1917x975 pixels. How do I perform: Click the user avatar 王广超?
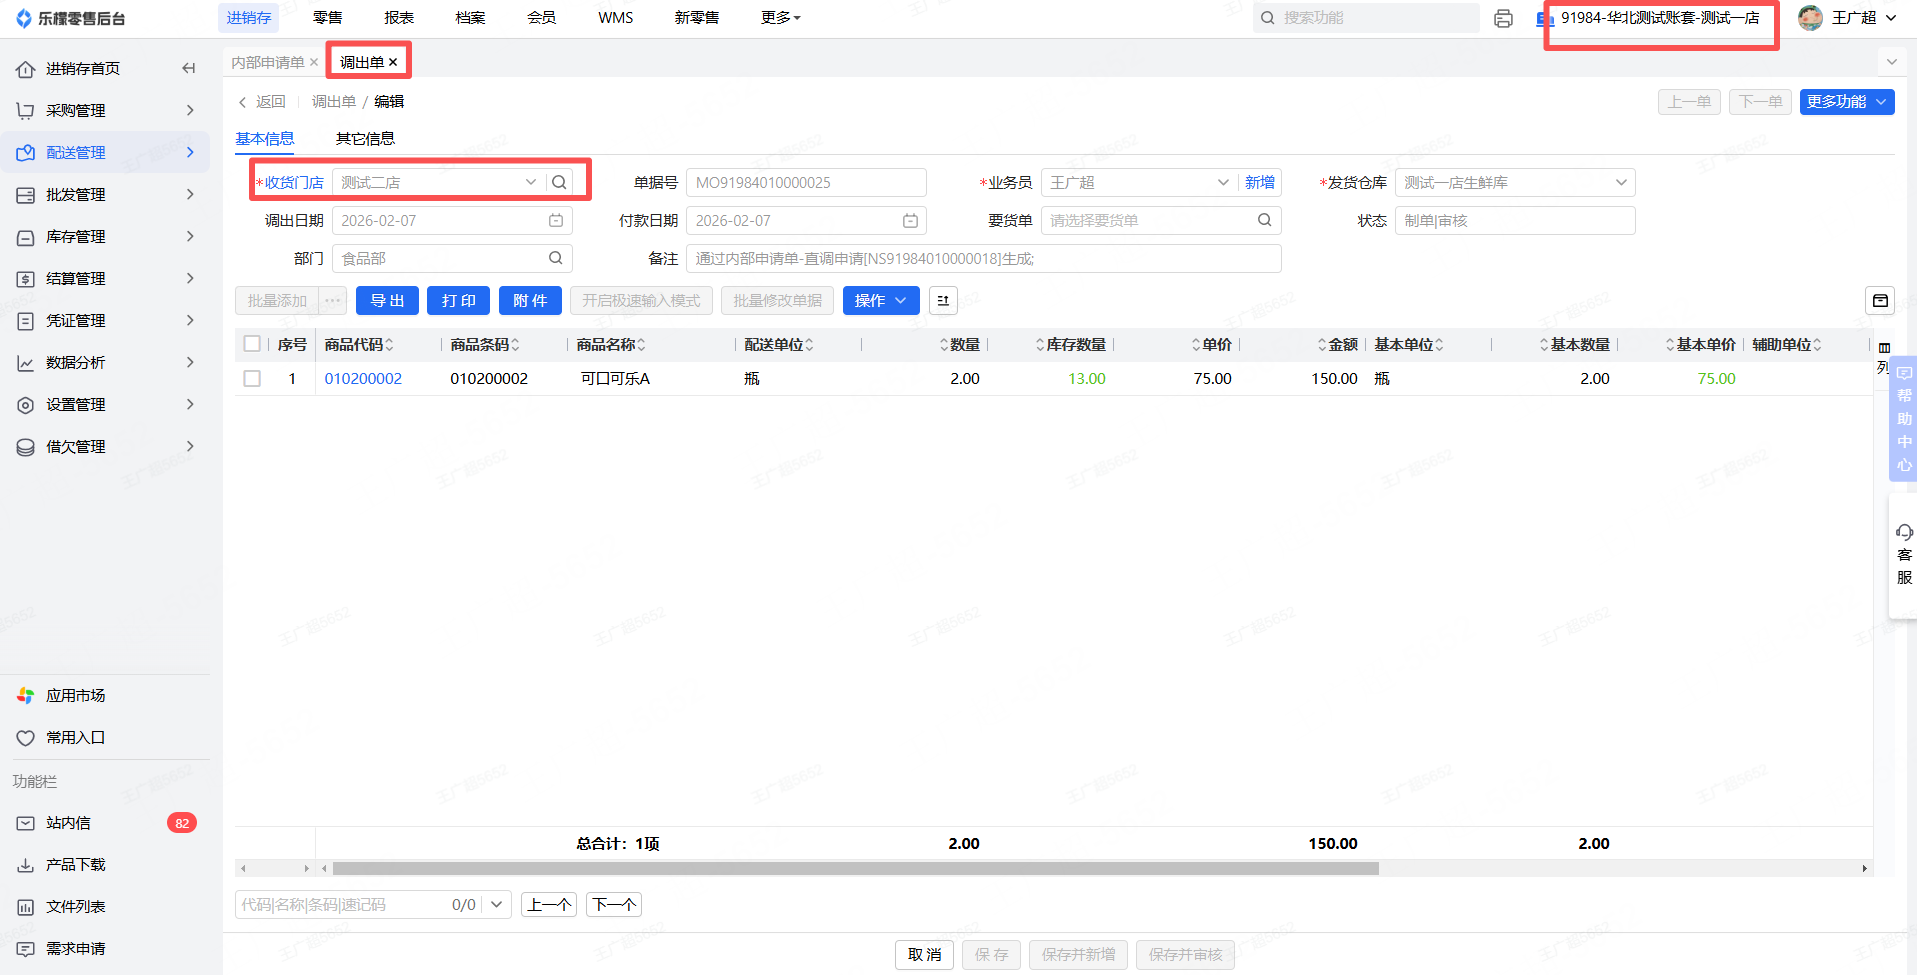(1811, 18)
